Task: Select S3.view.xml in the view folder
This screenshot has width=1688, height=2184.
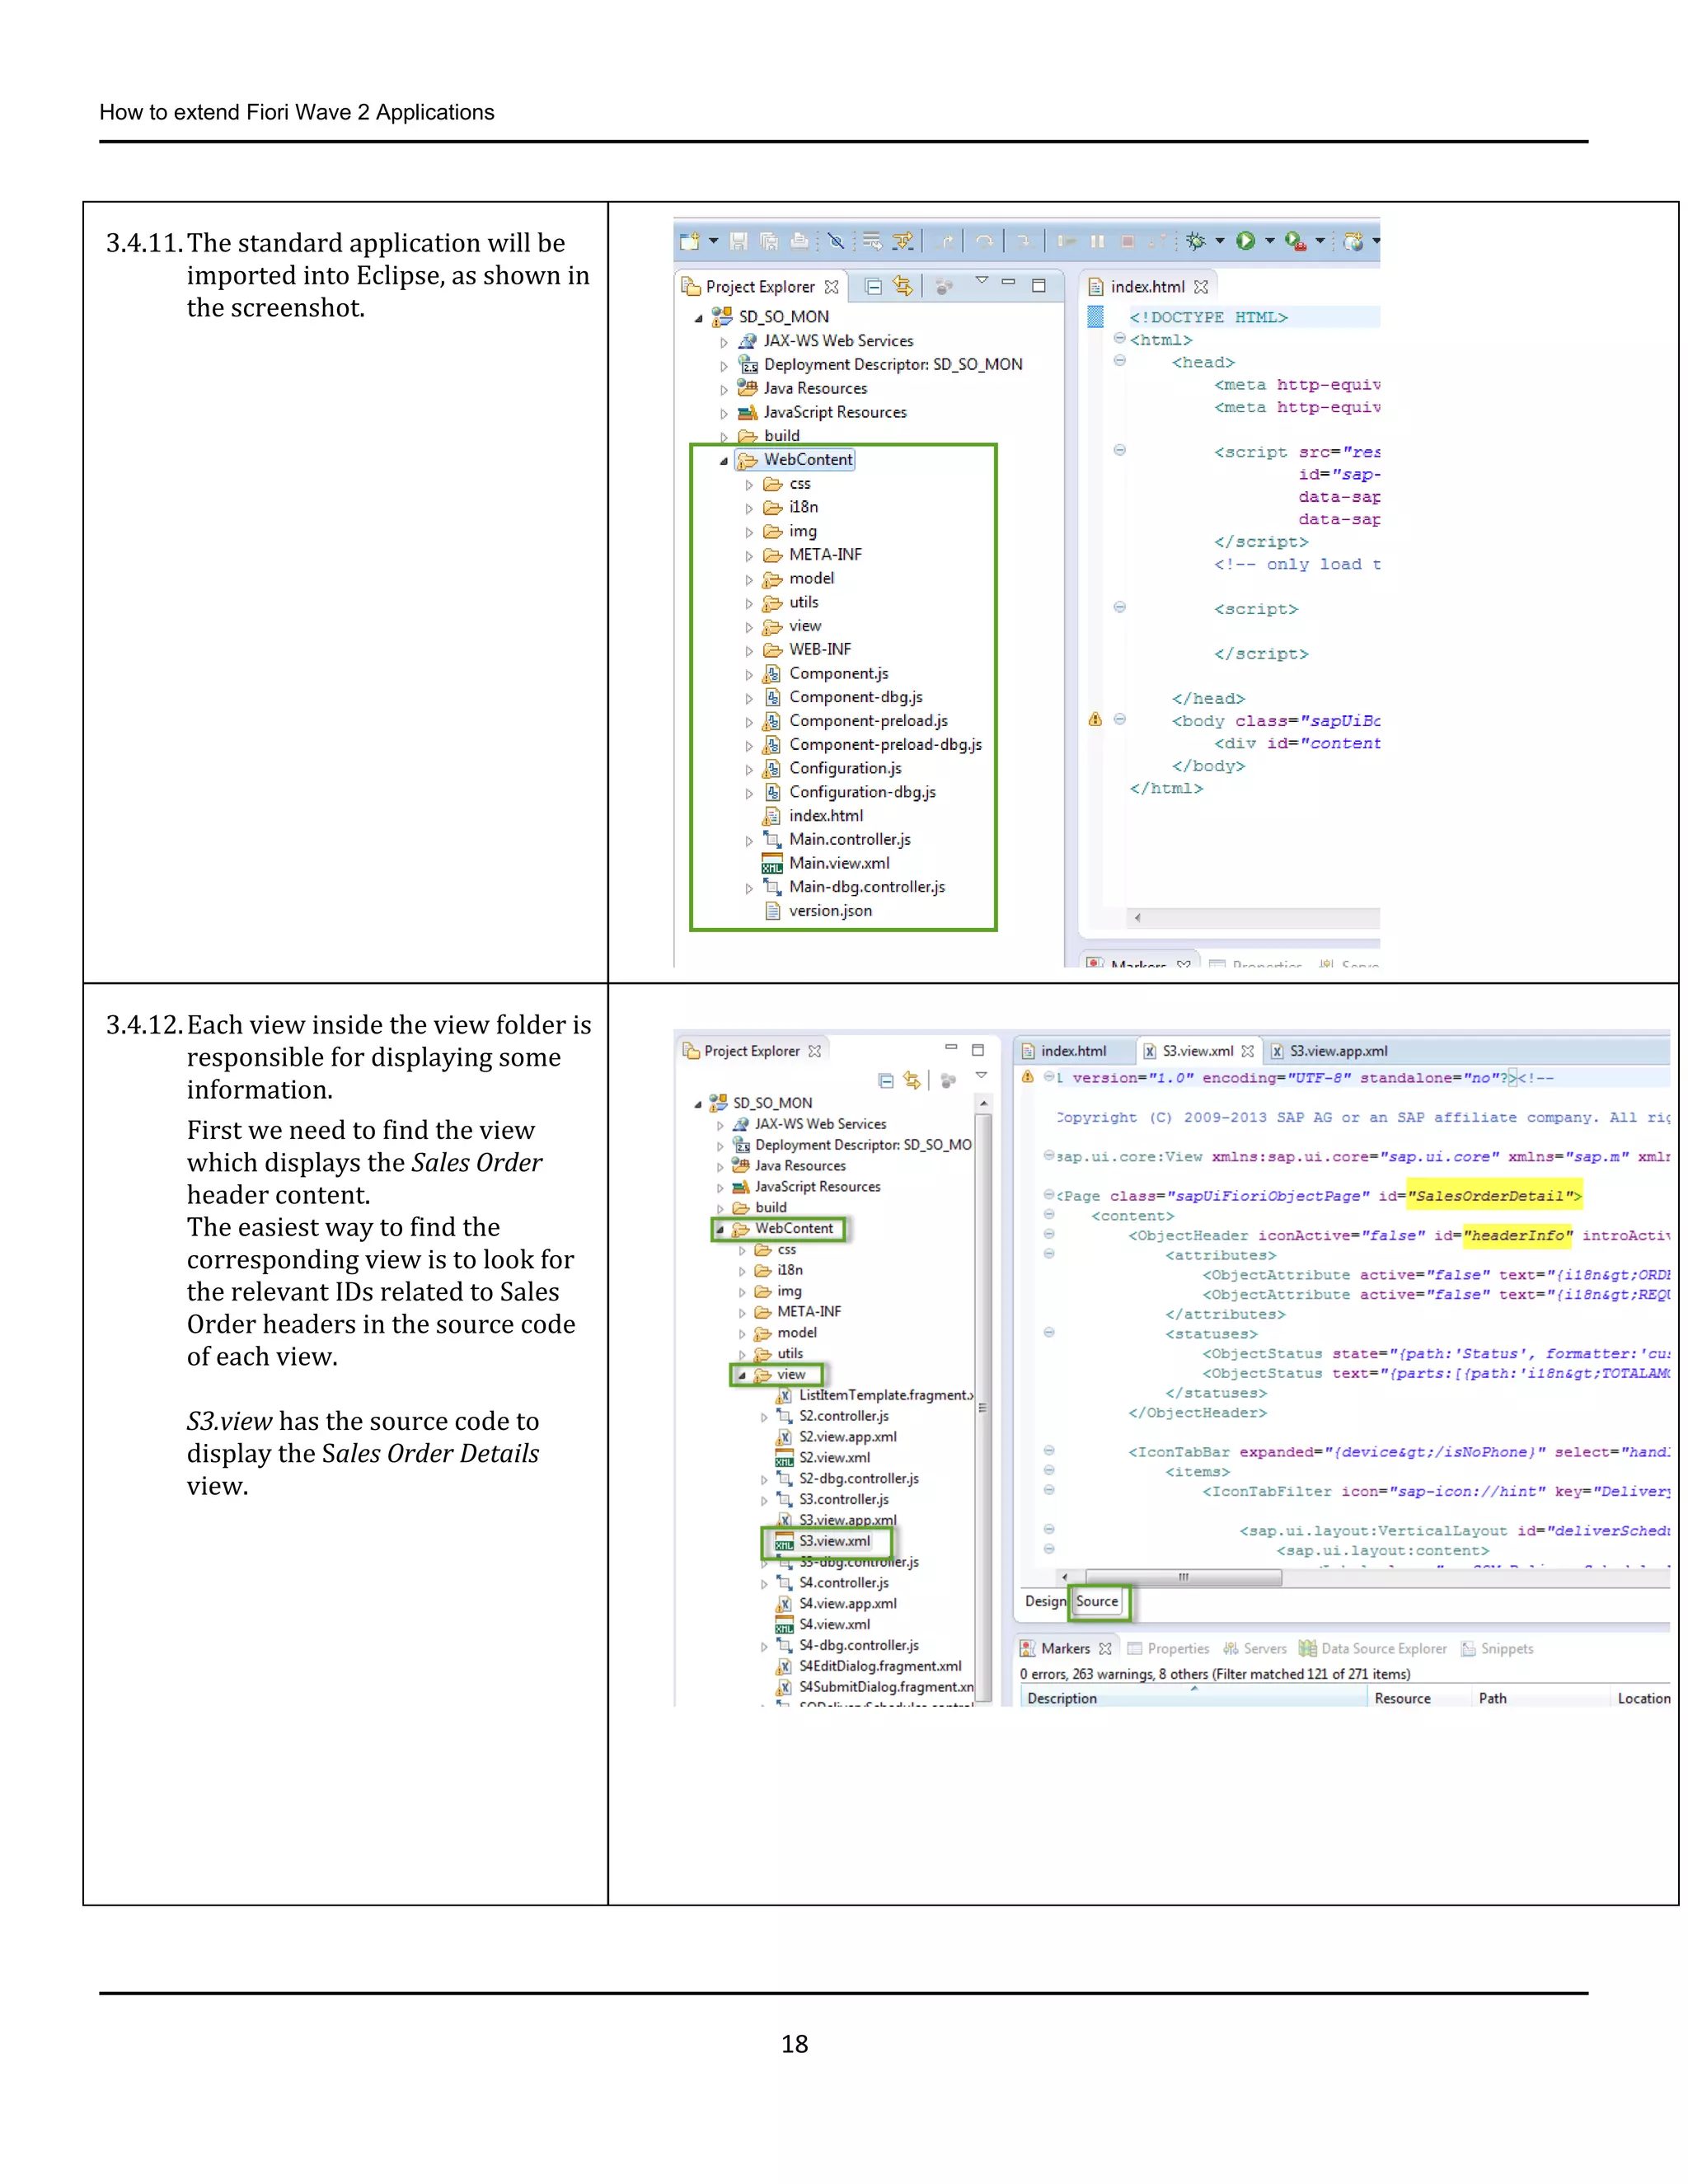Action: click(834, 1541)
